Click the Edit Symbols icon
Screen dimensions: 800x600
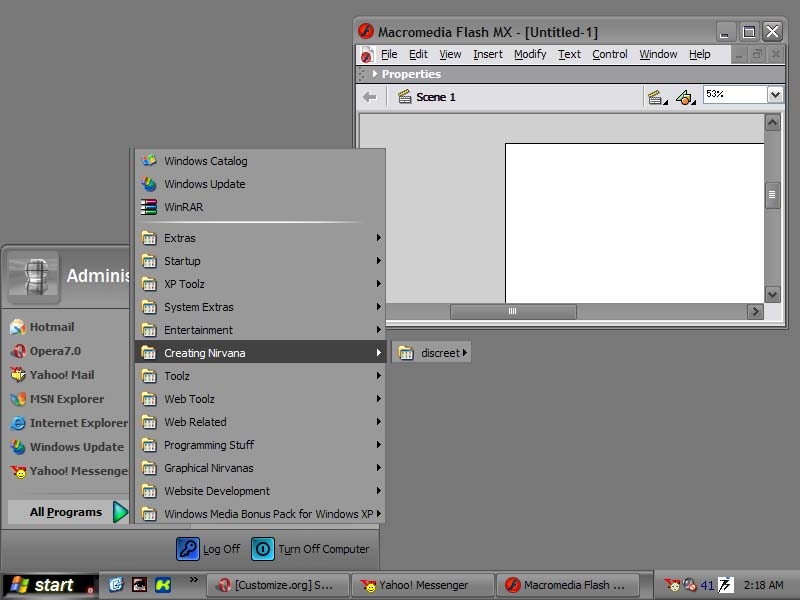(x=685, y=96)
